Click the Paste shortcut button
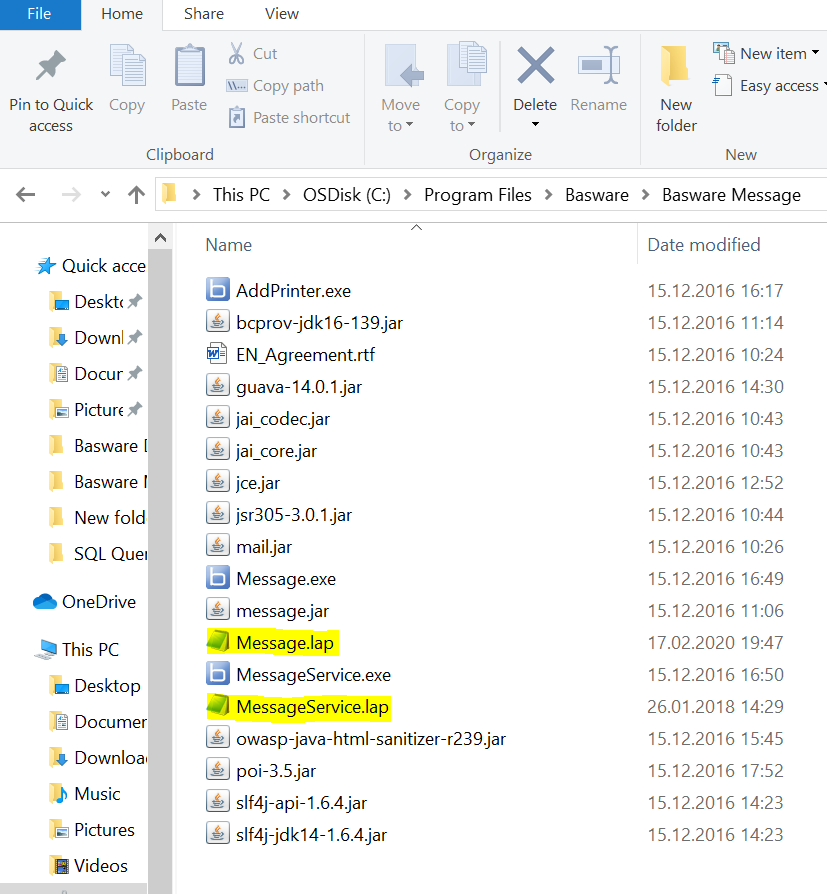Image resolution: width=827 pixels, height=894 pixels. point(289,118)
